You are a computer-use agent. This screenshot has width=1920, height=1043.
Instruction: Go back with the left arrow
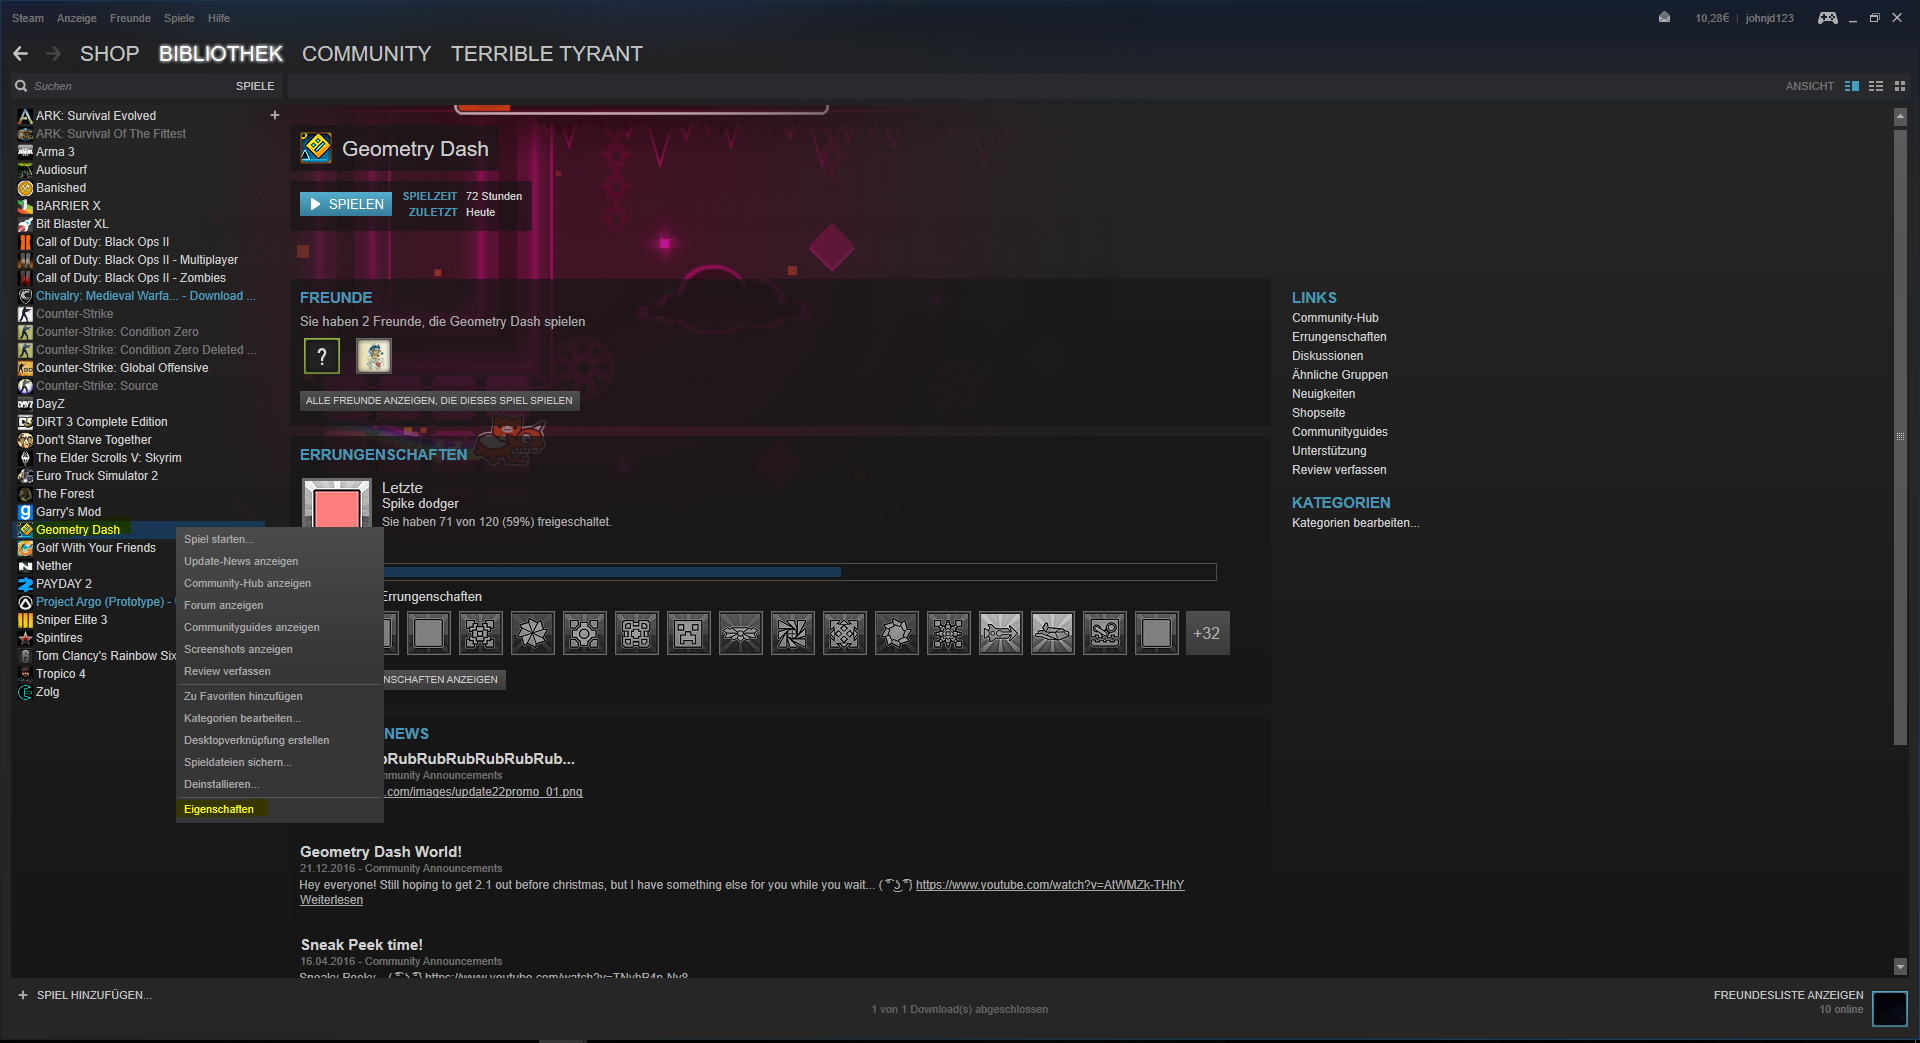pos(20,54)
